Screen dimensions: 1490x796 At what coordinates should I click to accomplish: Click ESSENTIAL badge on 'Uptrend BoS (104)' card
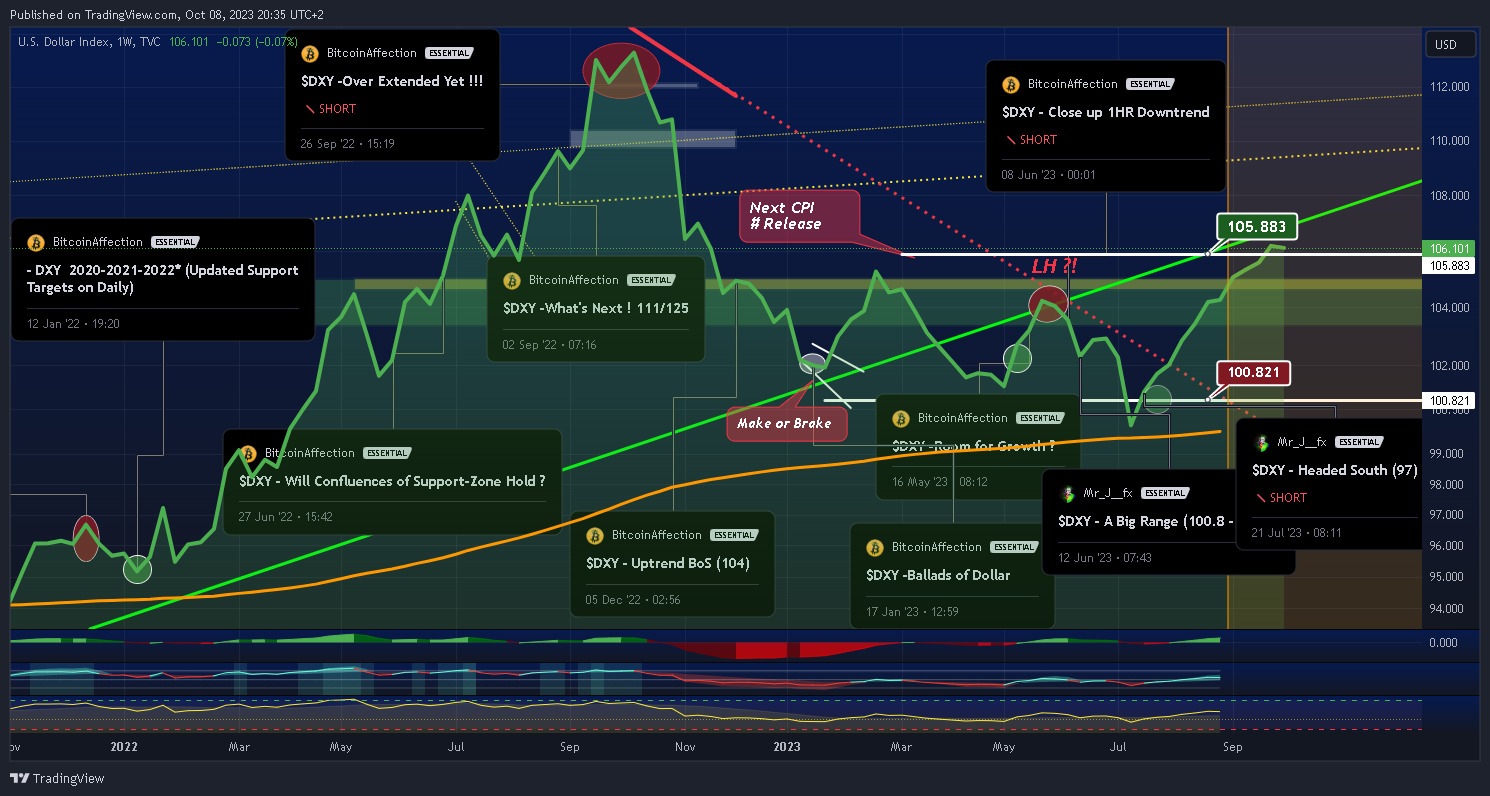pyautogui.click(x=734, y=535)
